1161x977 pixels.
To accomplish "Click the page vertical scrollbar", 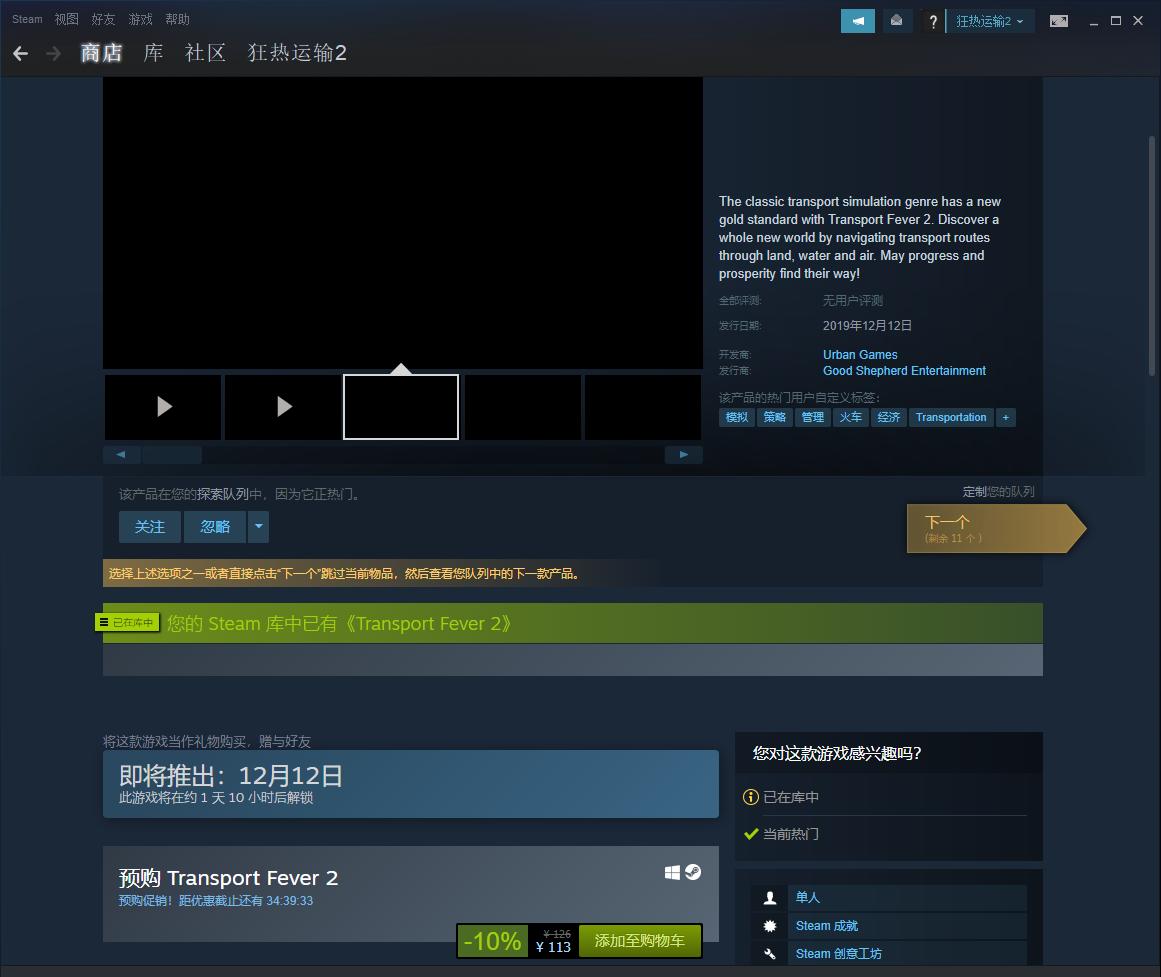I will [x=1151, y=256].
